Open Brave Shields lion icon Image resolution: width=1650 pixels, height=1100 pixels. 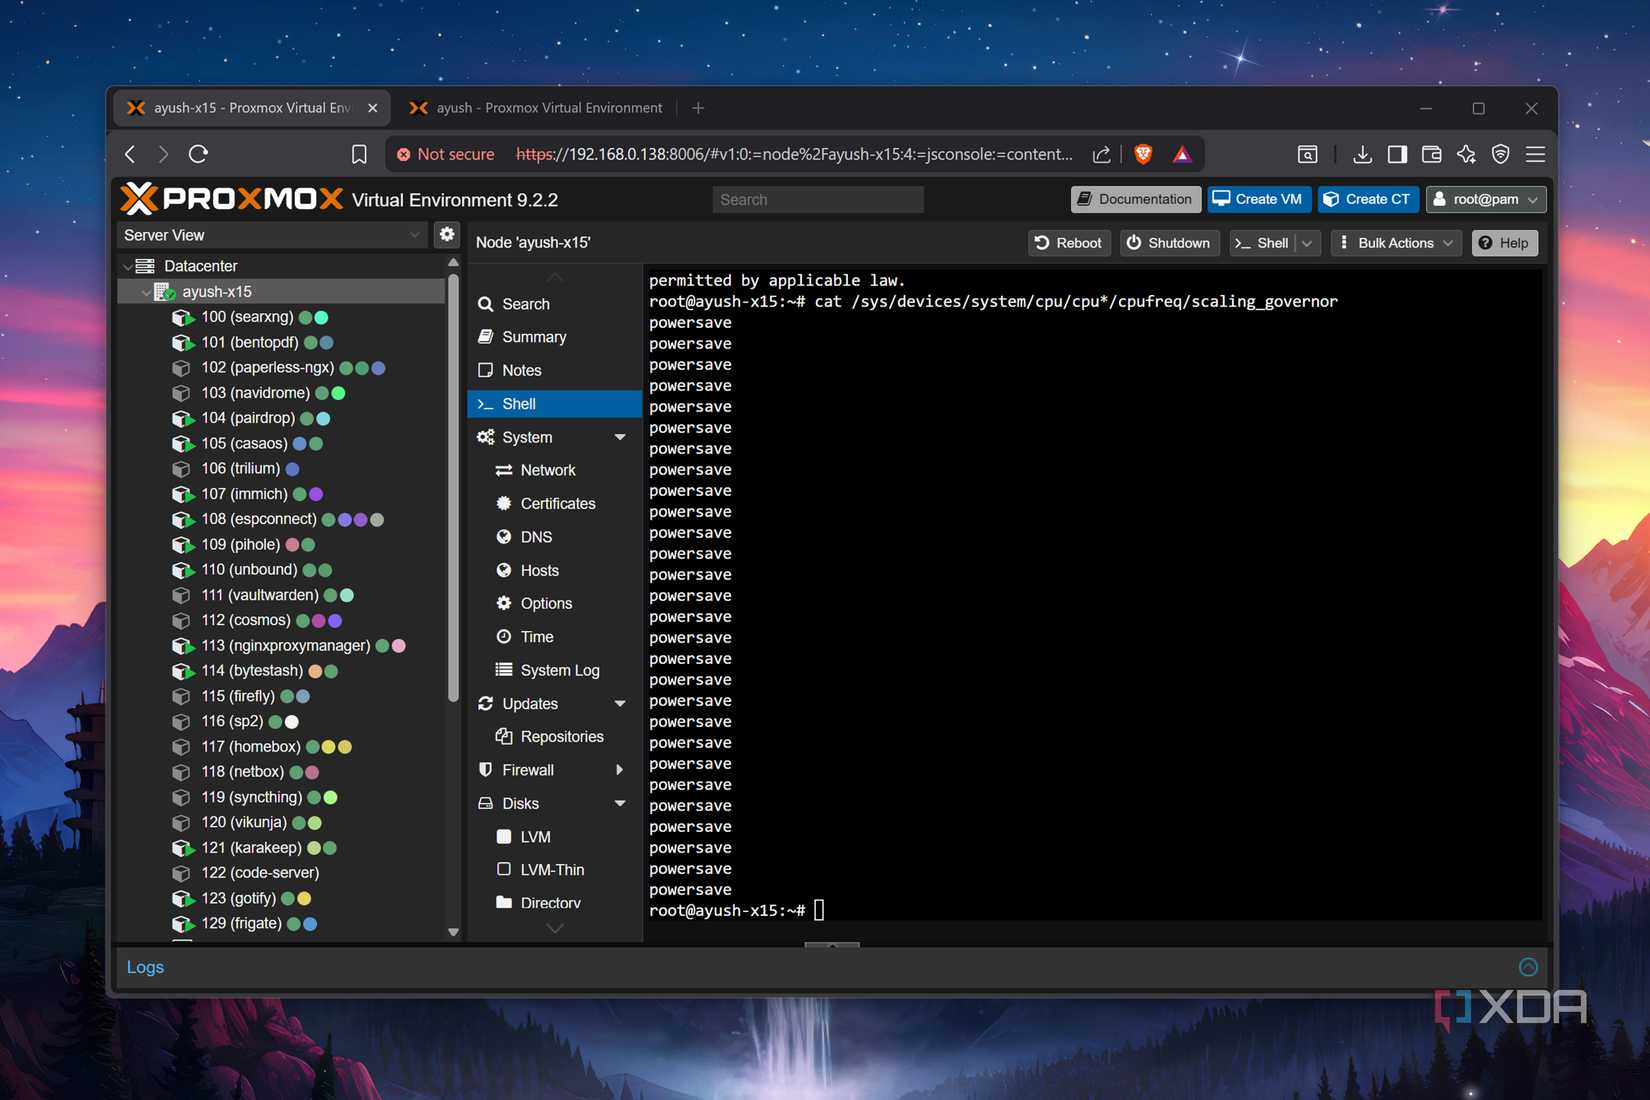1143,154
